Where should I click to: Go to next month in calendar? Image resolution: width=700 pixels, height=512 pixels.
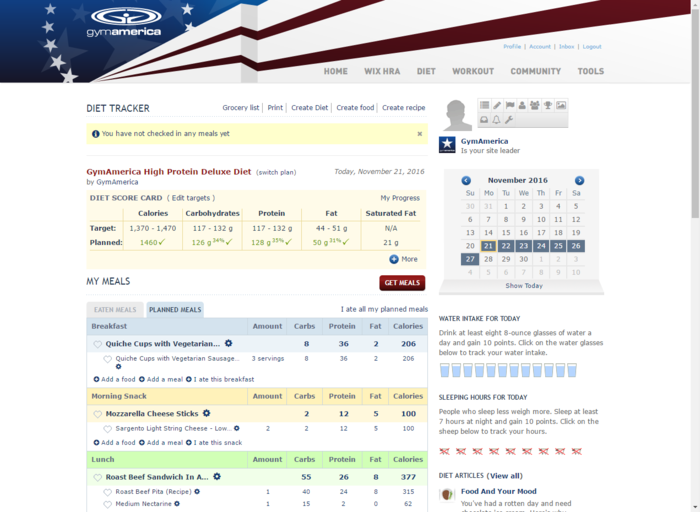point(579,180)
